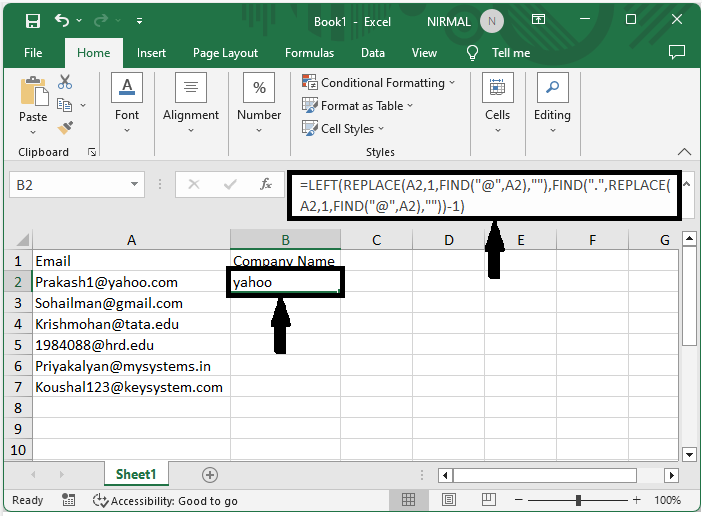
Task: Expand the Conditional Formatting dropdown
Action: [379, 83]
